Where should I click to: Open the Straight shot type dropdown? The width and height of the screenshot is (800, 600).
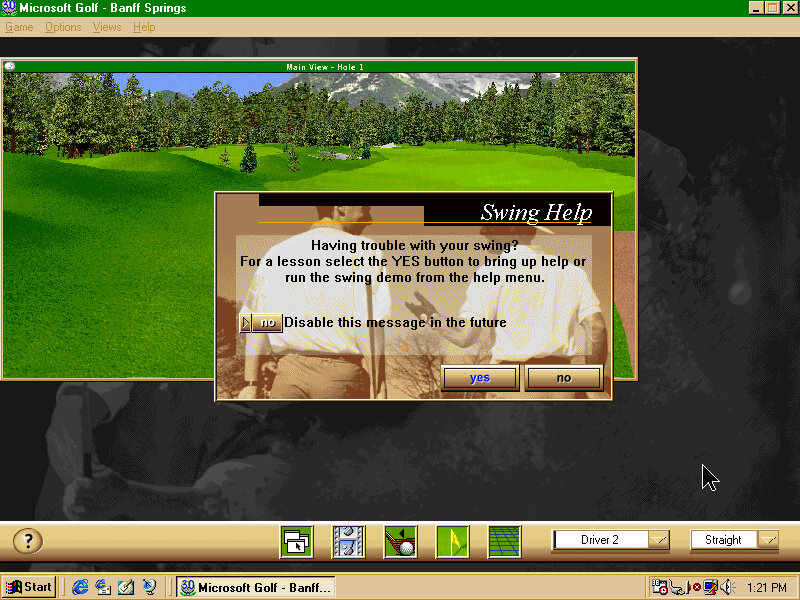click(x=768, y=540)
